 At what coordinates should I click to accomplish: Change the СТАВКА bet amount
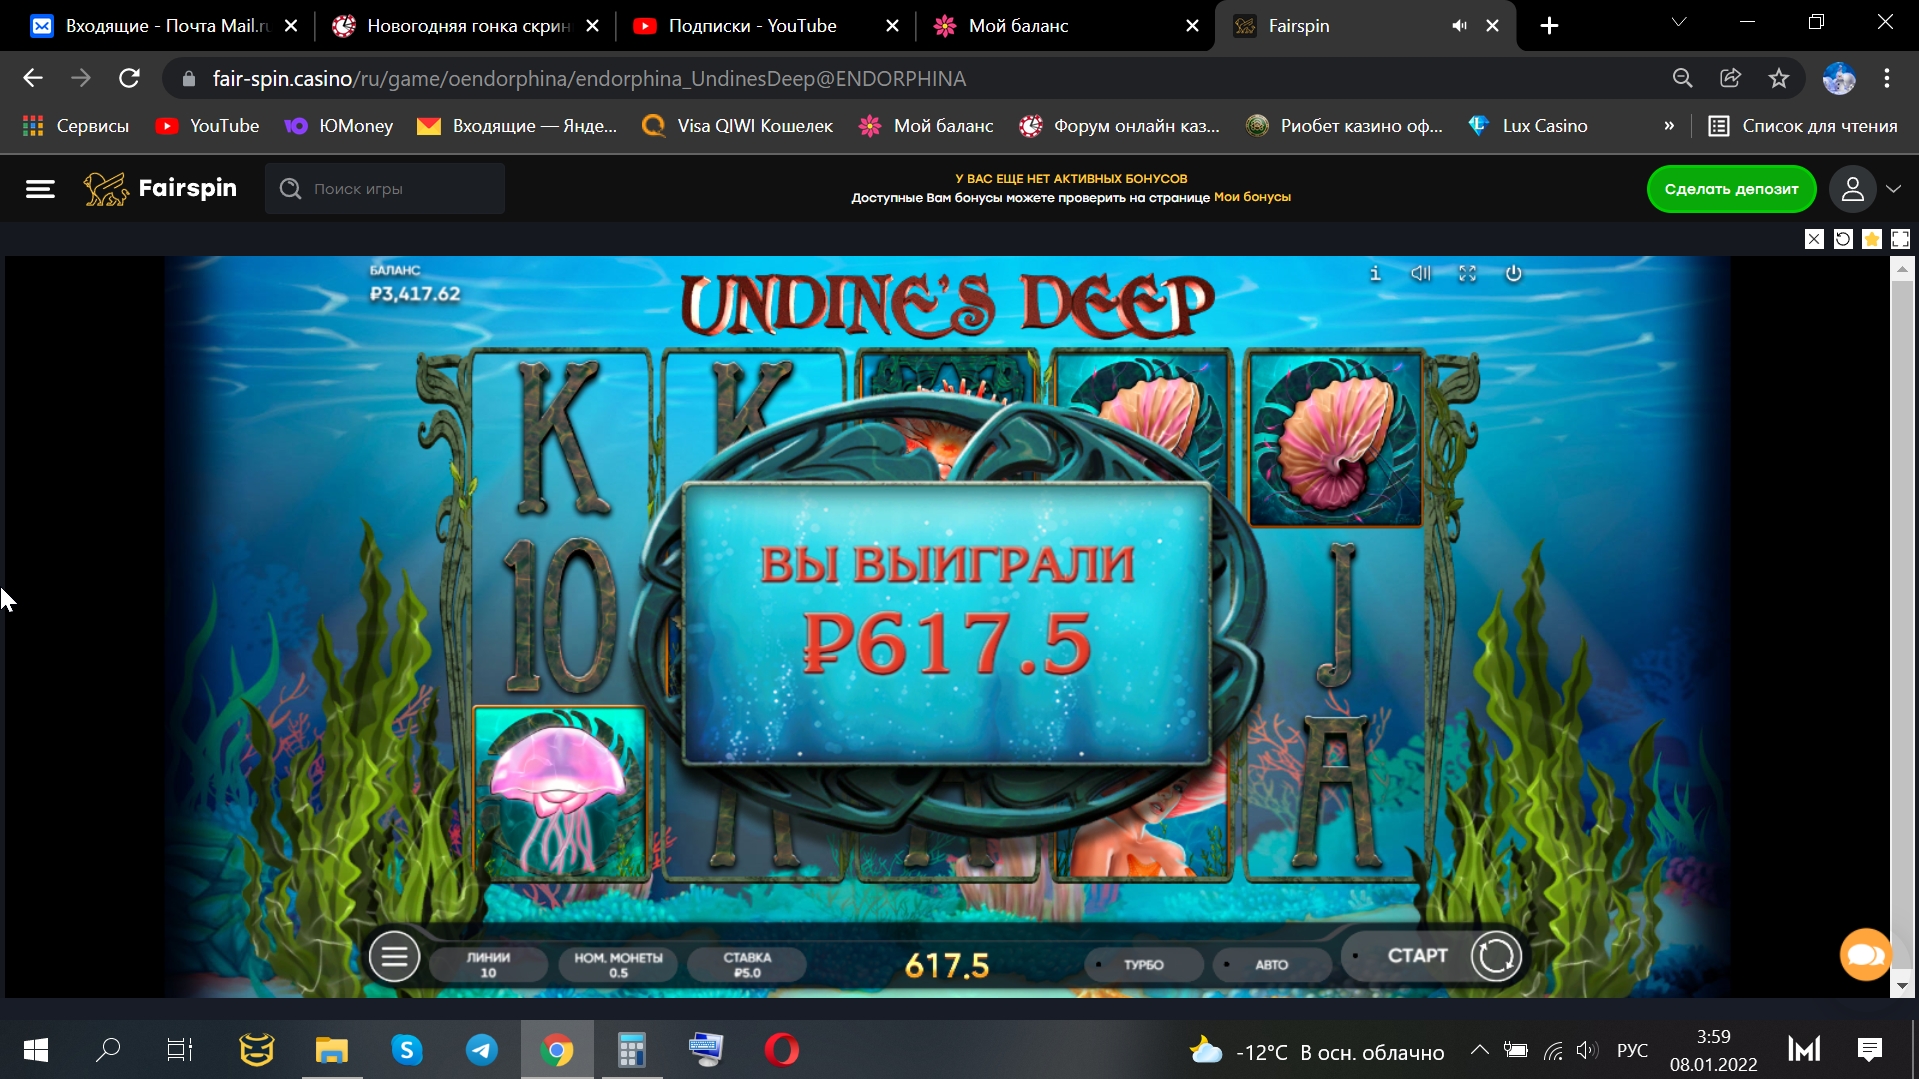coord(747,965)
